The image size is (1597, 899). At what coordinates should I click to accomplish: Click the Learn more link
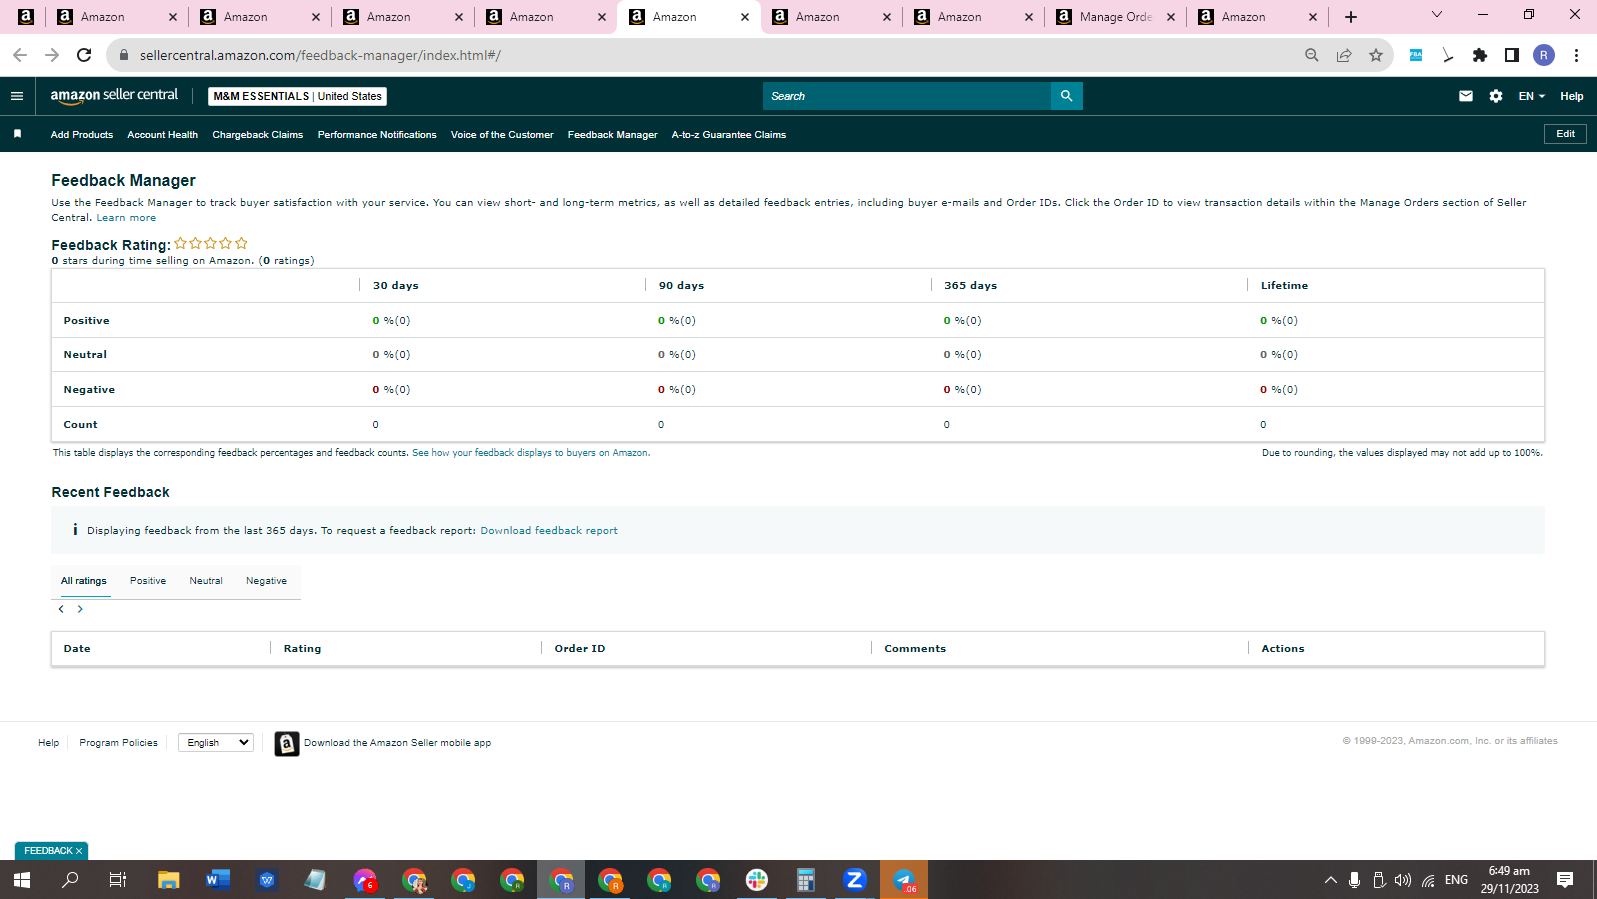126,218
